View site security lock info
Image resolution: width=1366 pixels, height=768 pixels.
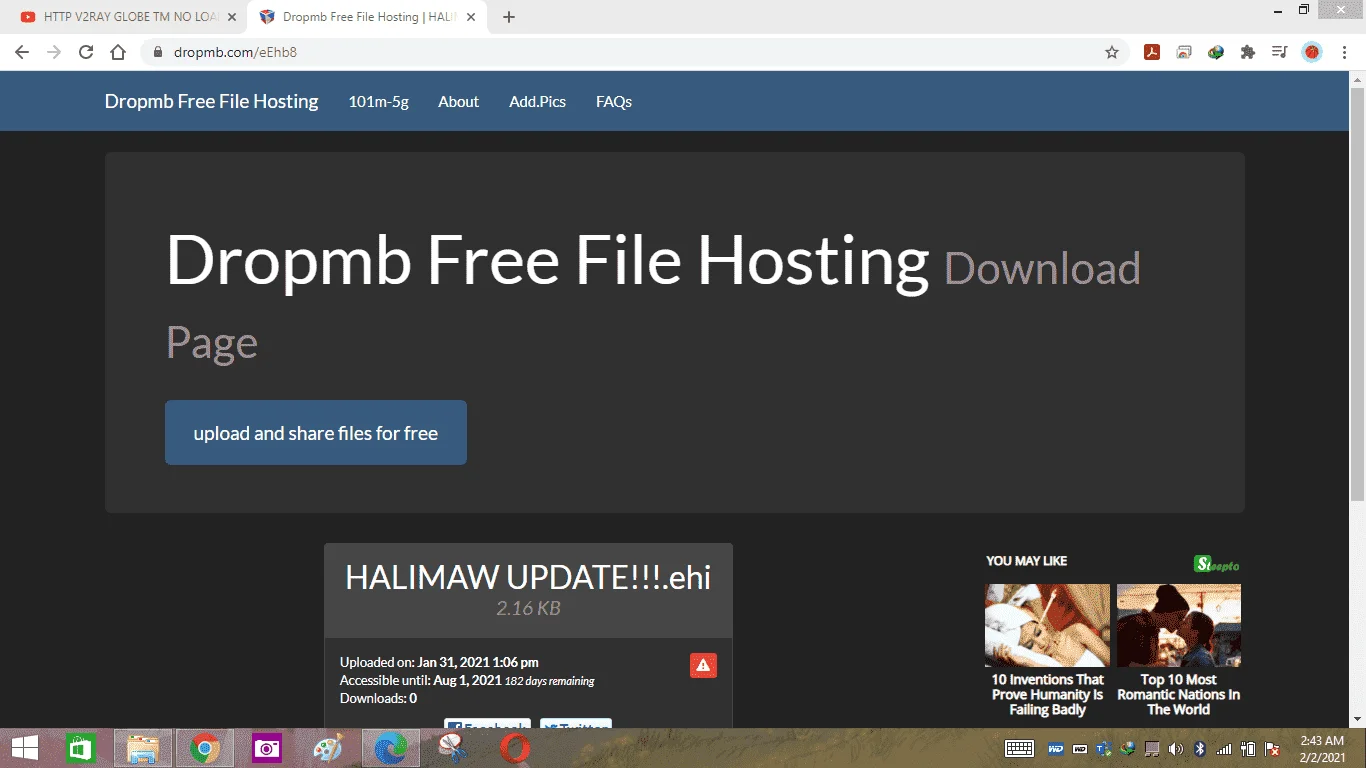pos(156,52)
